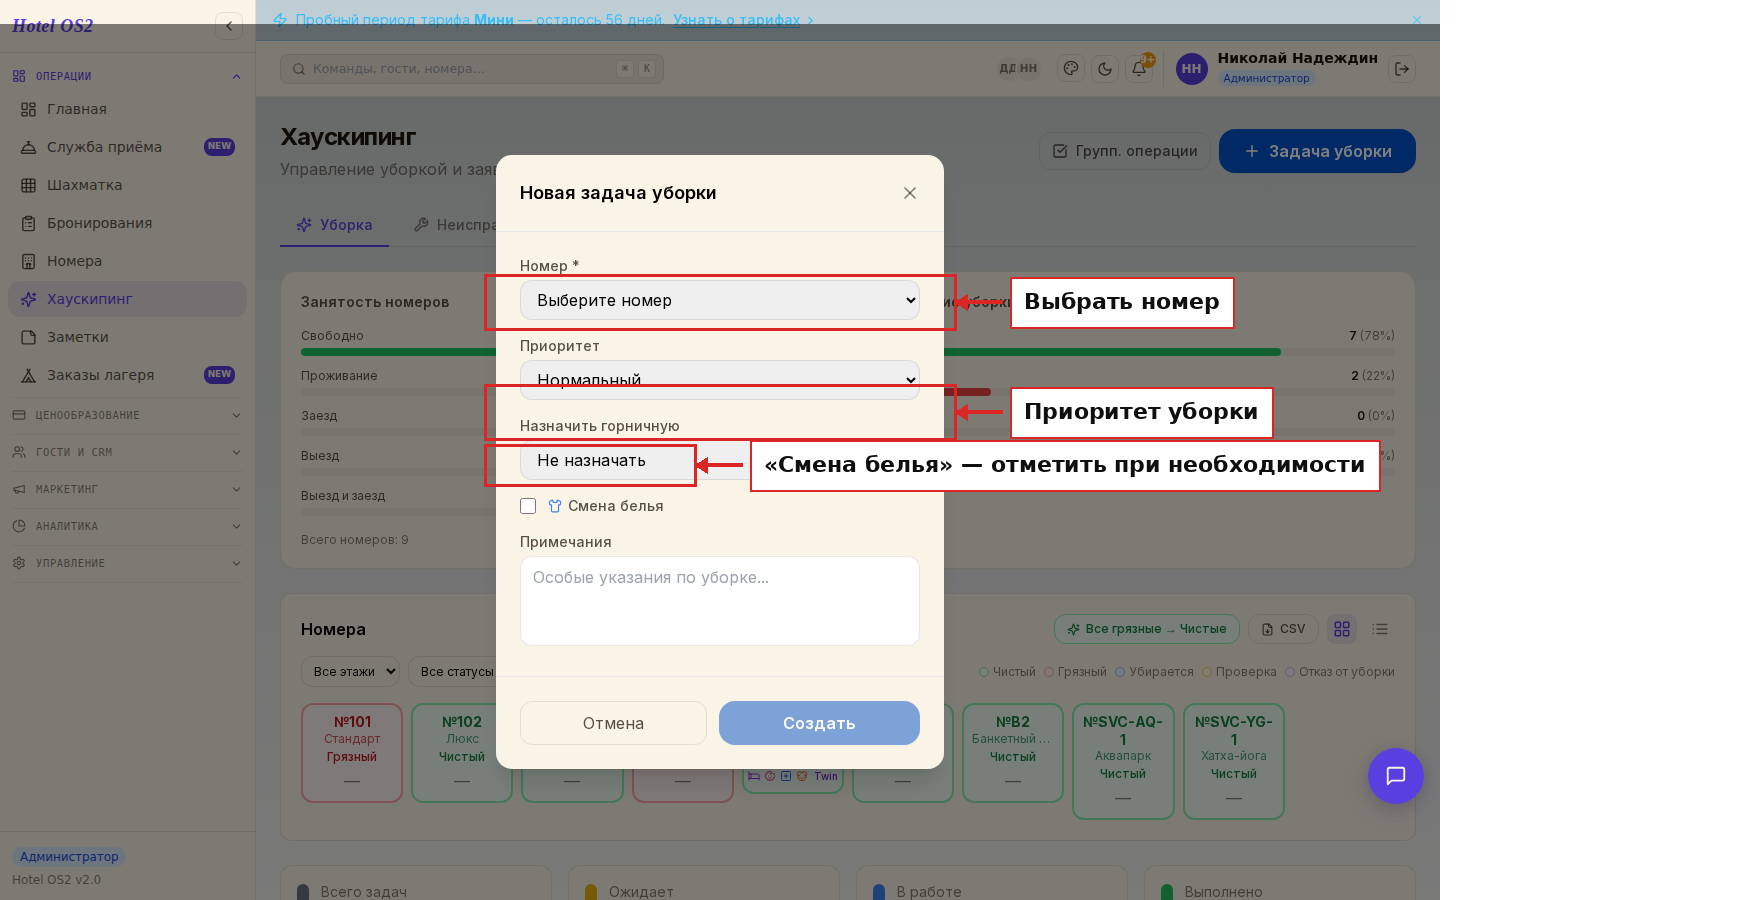Click the Ожидает summary card
Image resolution: width=1760 pixels, height=900 pixels.
tap(704, 883)
